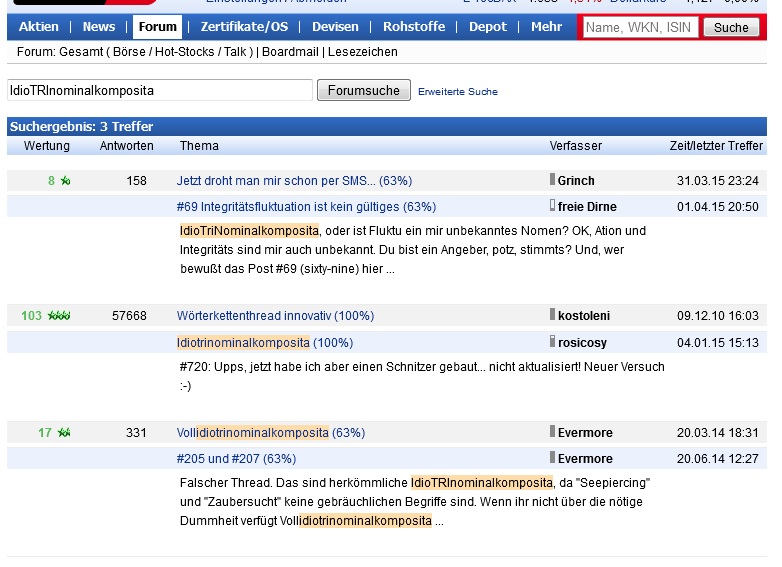Click status icon beside Evermore, 20.03.14 row
This screenshot has height=567, width=782.
(552, 431)
